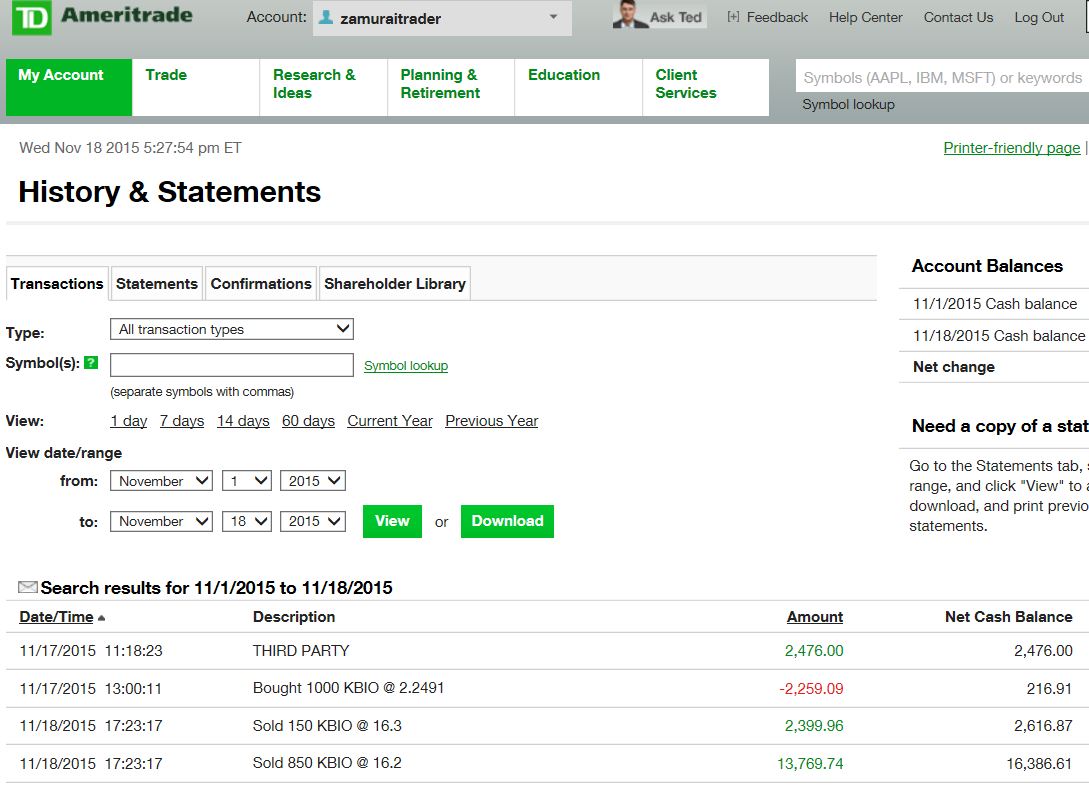Open the Printer-friendly page link

[1011, 148]
